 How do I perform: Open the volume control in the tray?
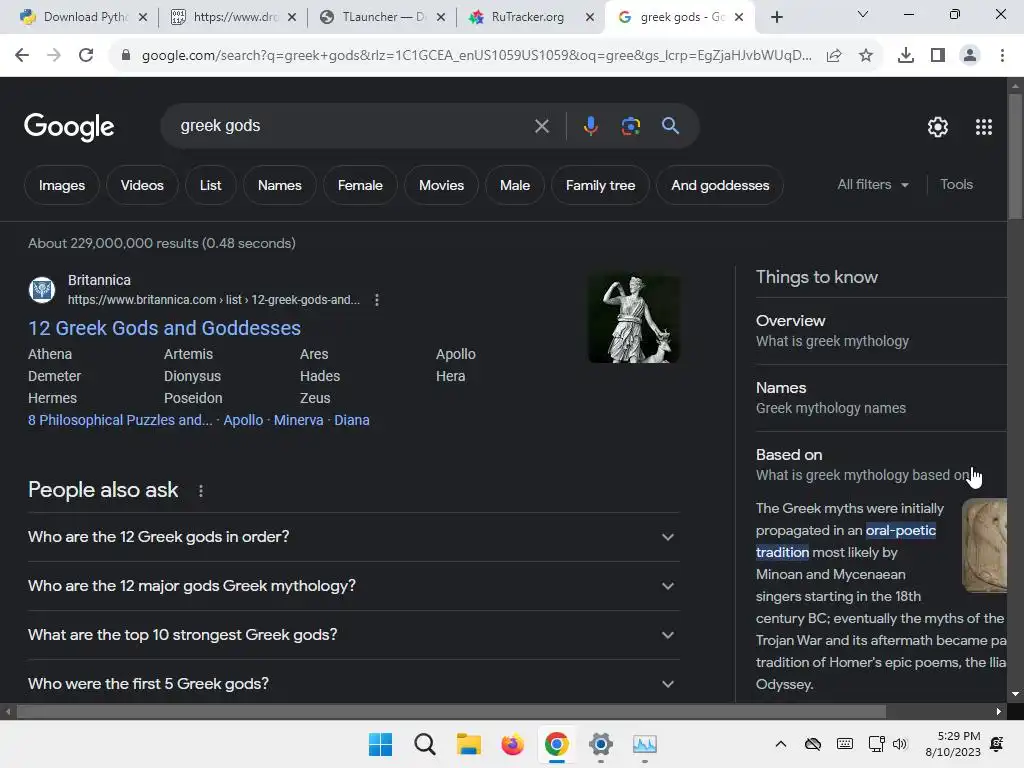900,744
